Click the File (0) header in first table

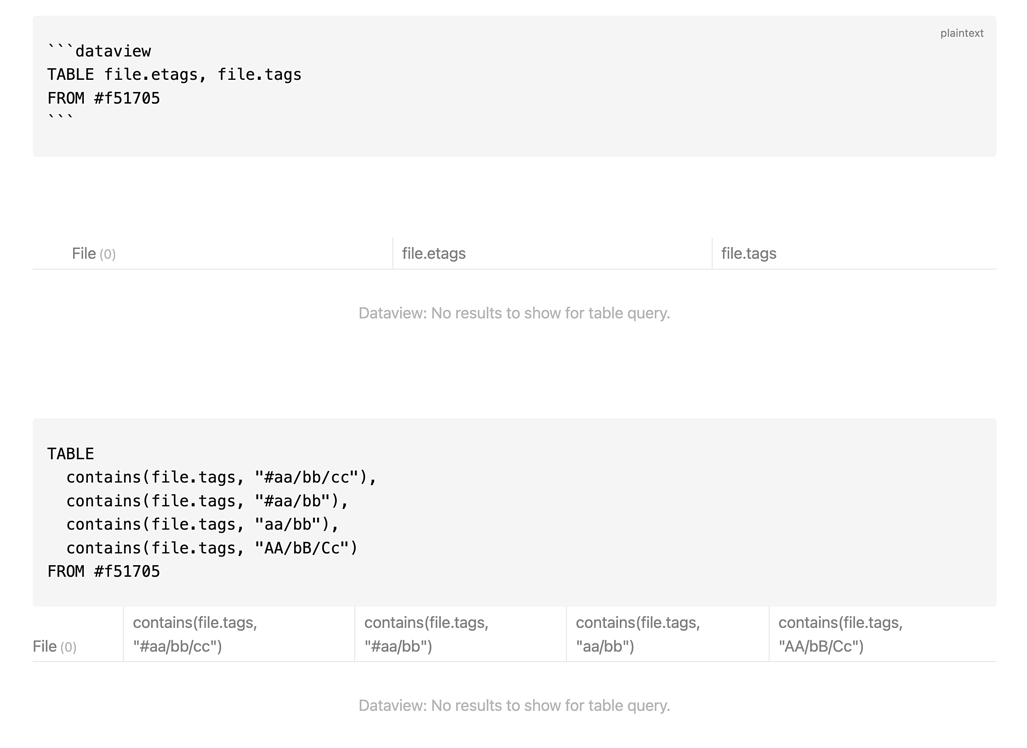click(x=93, y=253)
